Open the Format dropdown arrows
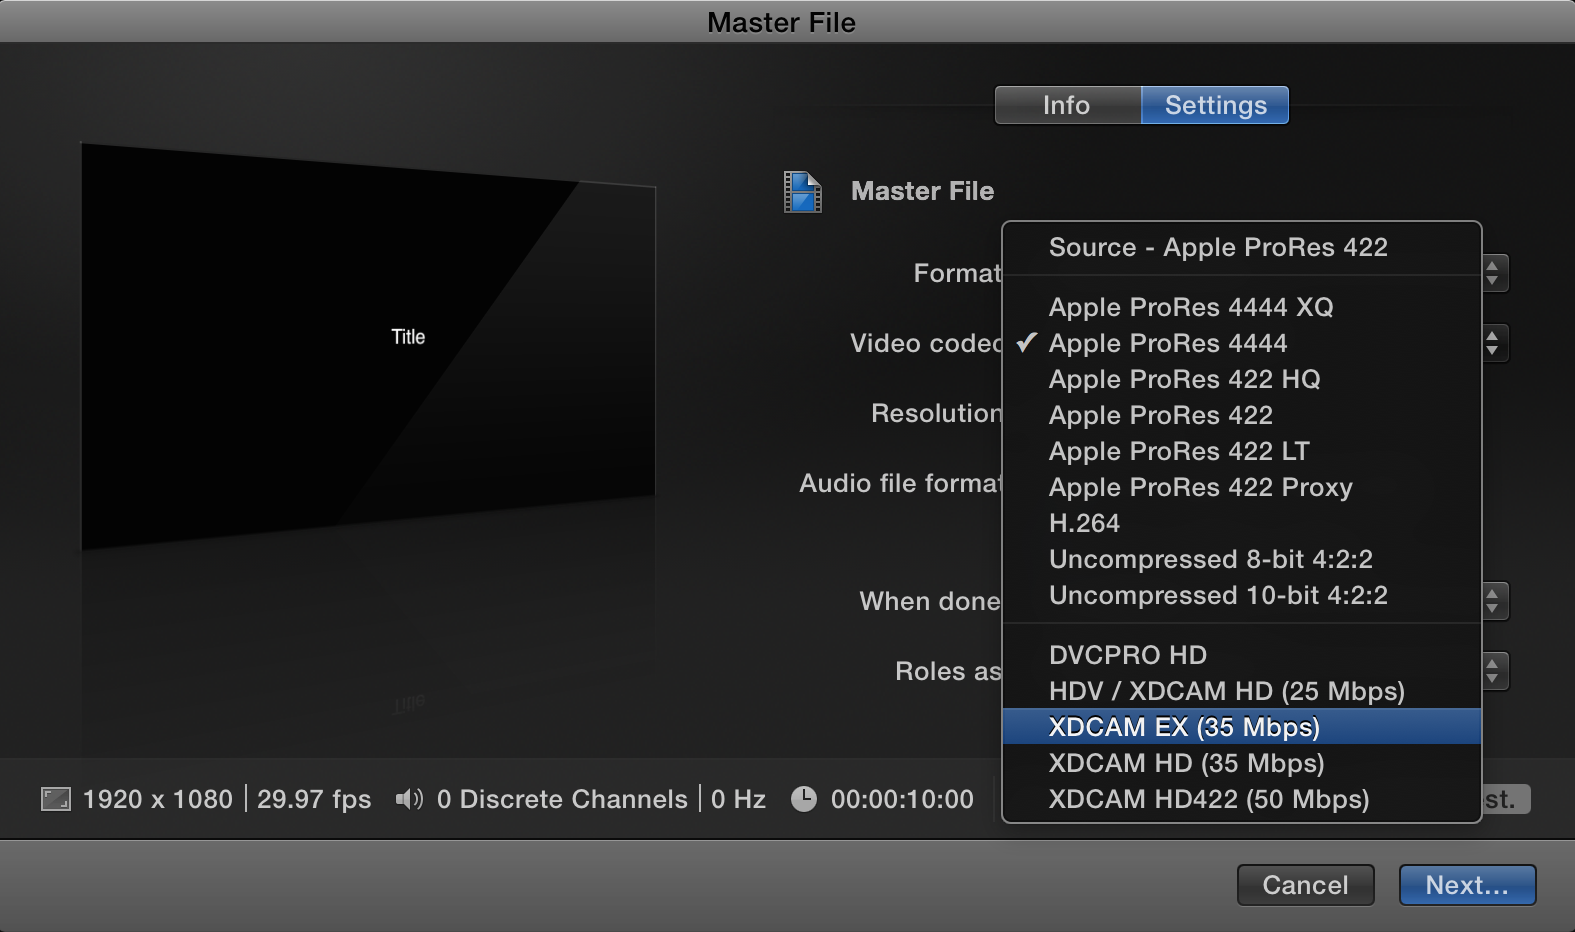The image size is (1575, 932). click(1493, 273)
